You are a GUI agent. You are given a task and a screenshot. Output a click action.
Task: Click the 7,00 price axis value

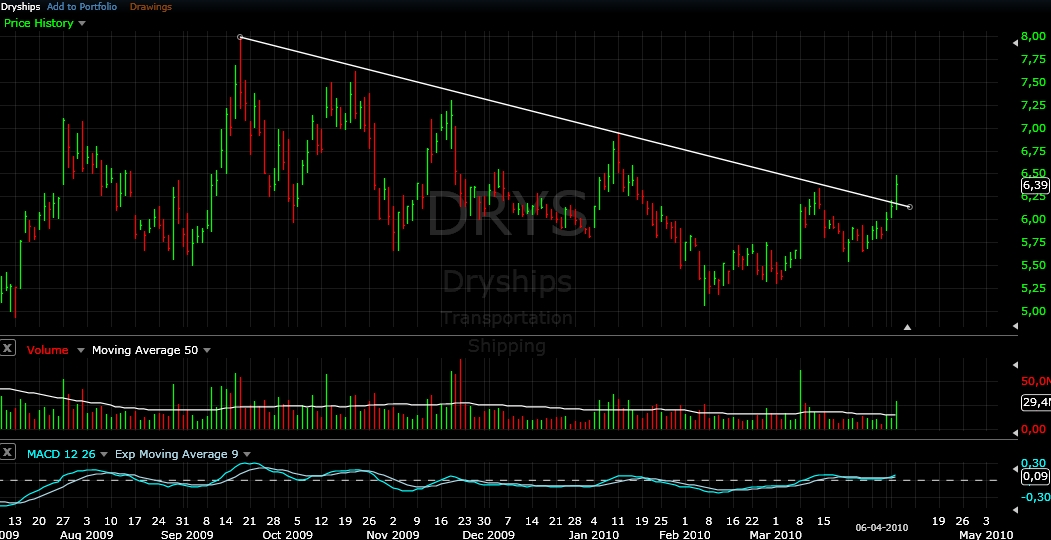tap(1033, 128)
